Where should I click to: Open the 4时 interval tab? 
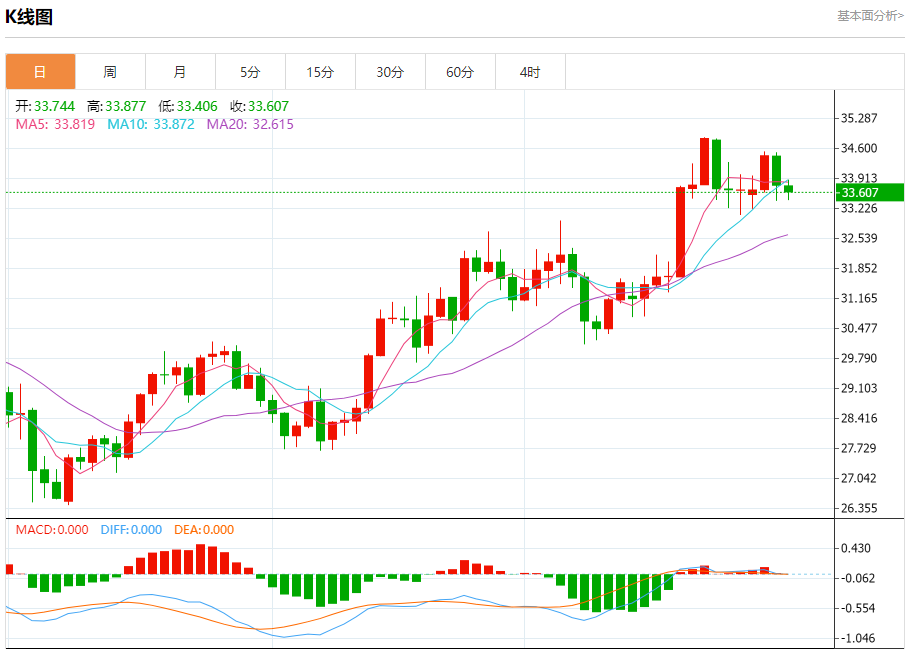pos(530,72)
